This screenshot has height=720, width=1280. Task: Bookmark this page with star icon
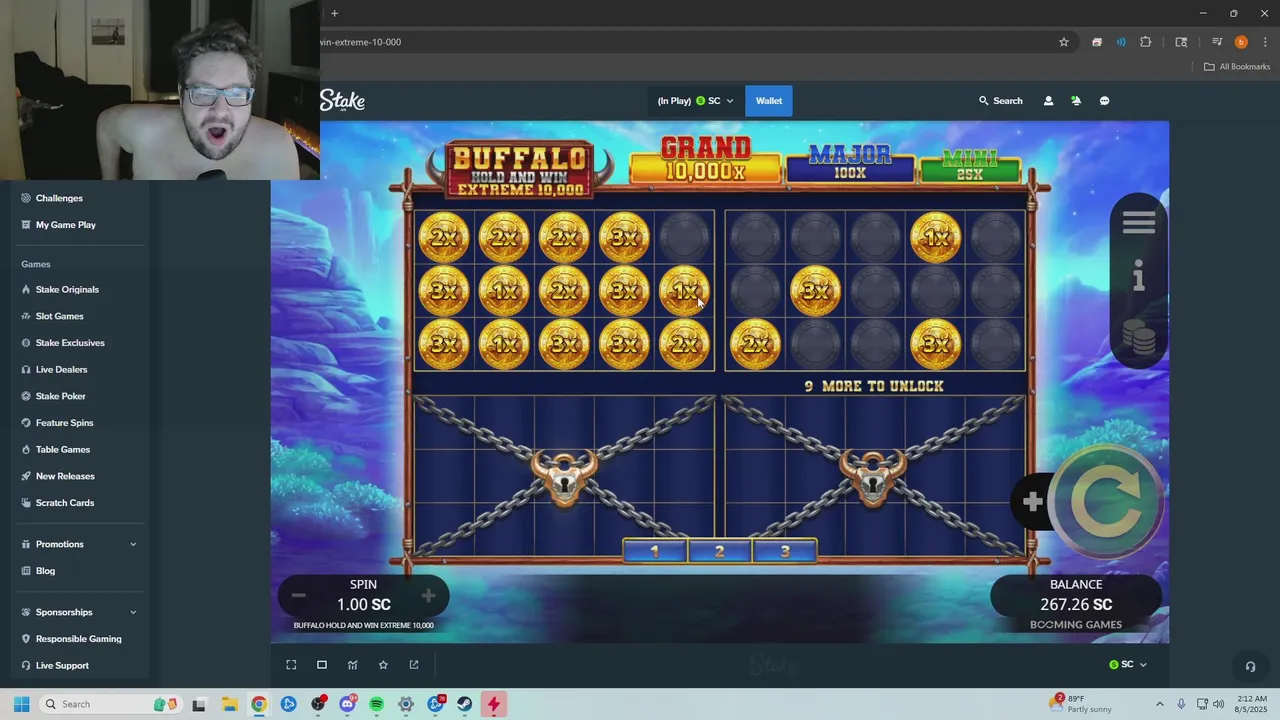click(x=1064, y=42)
